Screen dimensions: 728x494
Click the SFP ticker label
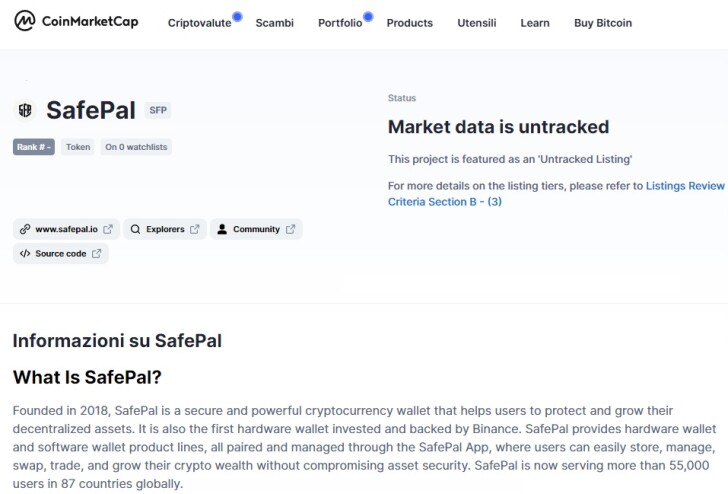pyautogui.click(x=158, y=110)
